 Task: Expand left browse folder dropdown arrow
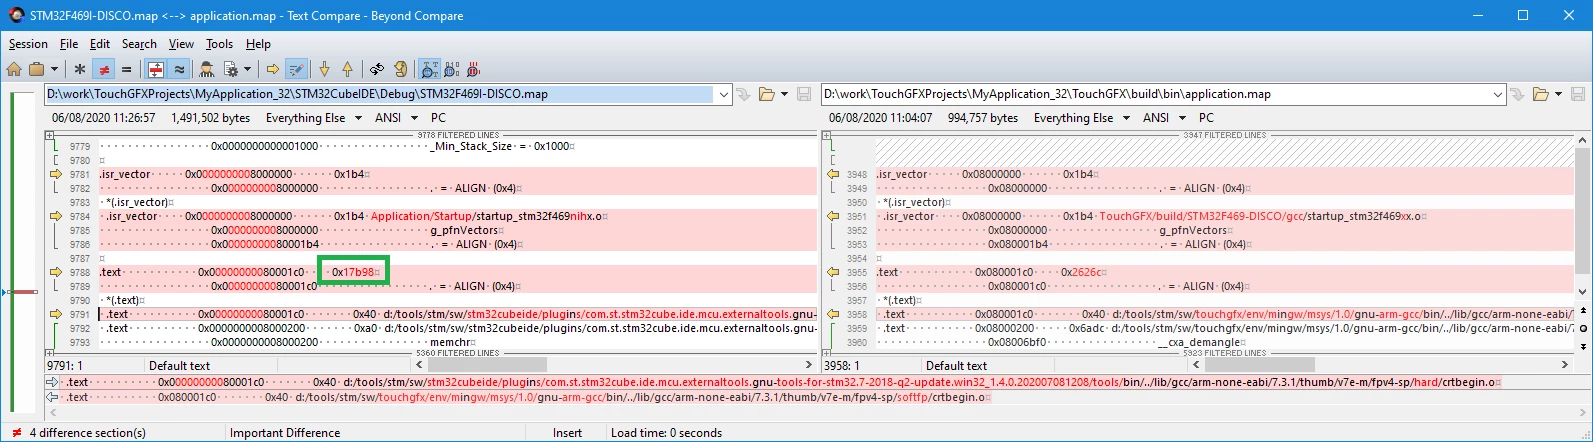pos(783,94)
